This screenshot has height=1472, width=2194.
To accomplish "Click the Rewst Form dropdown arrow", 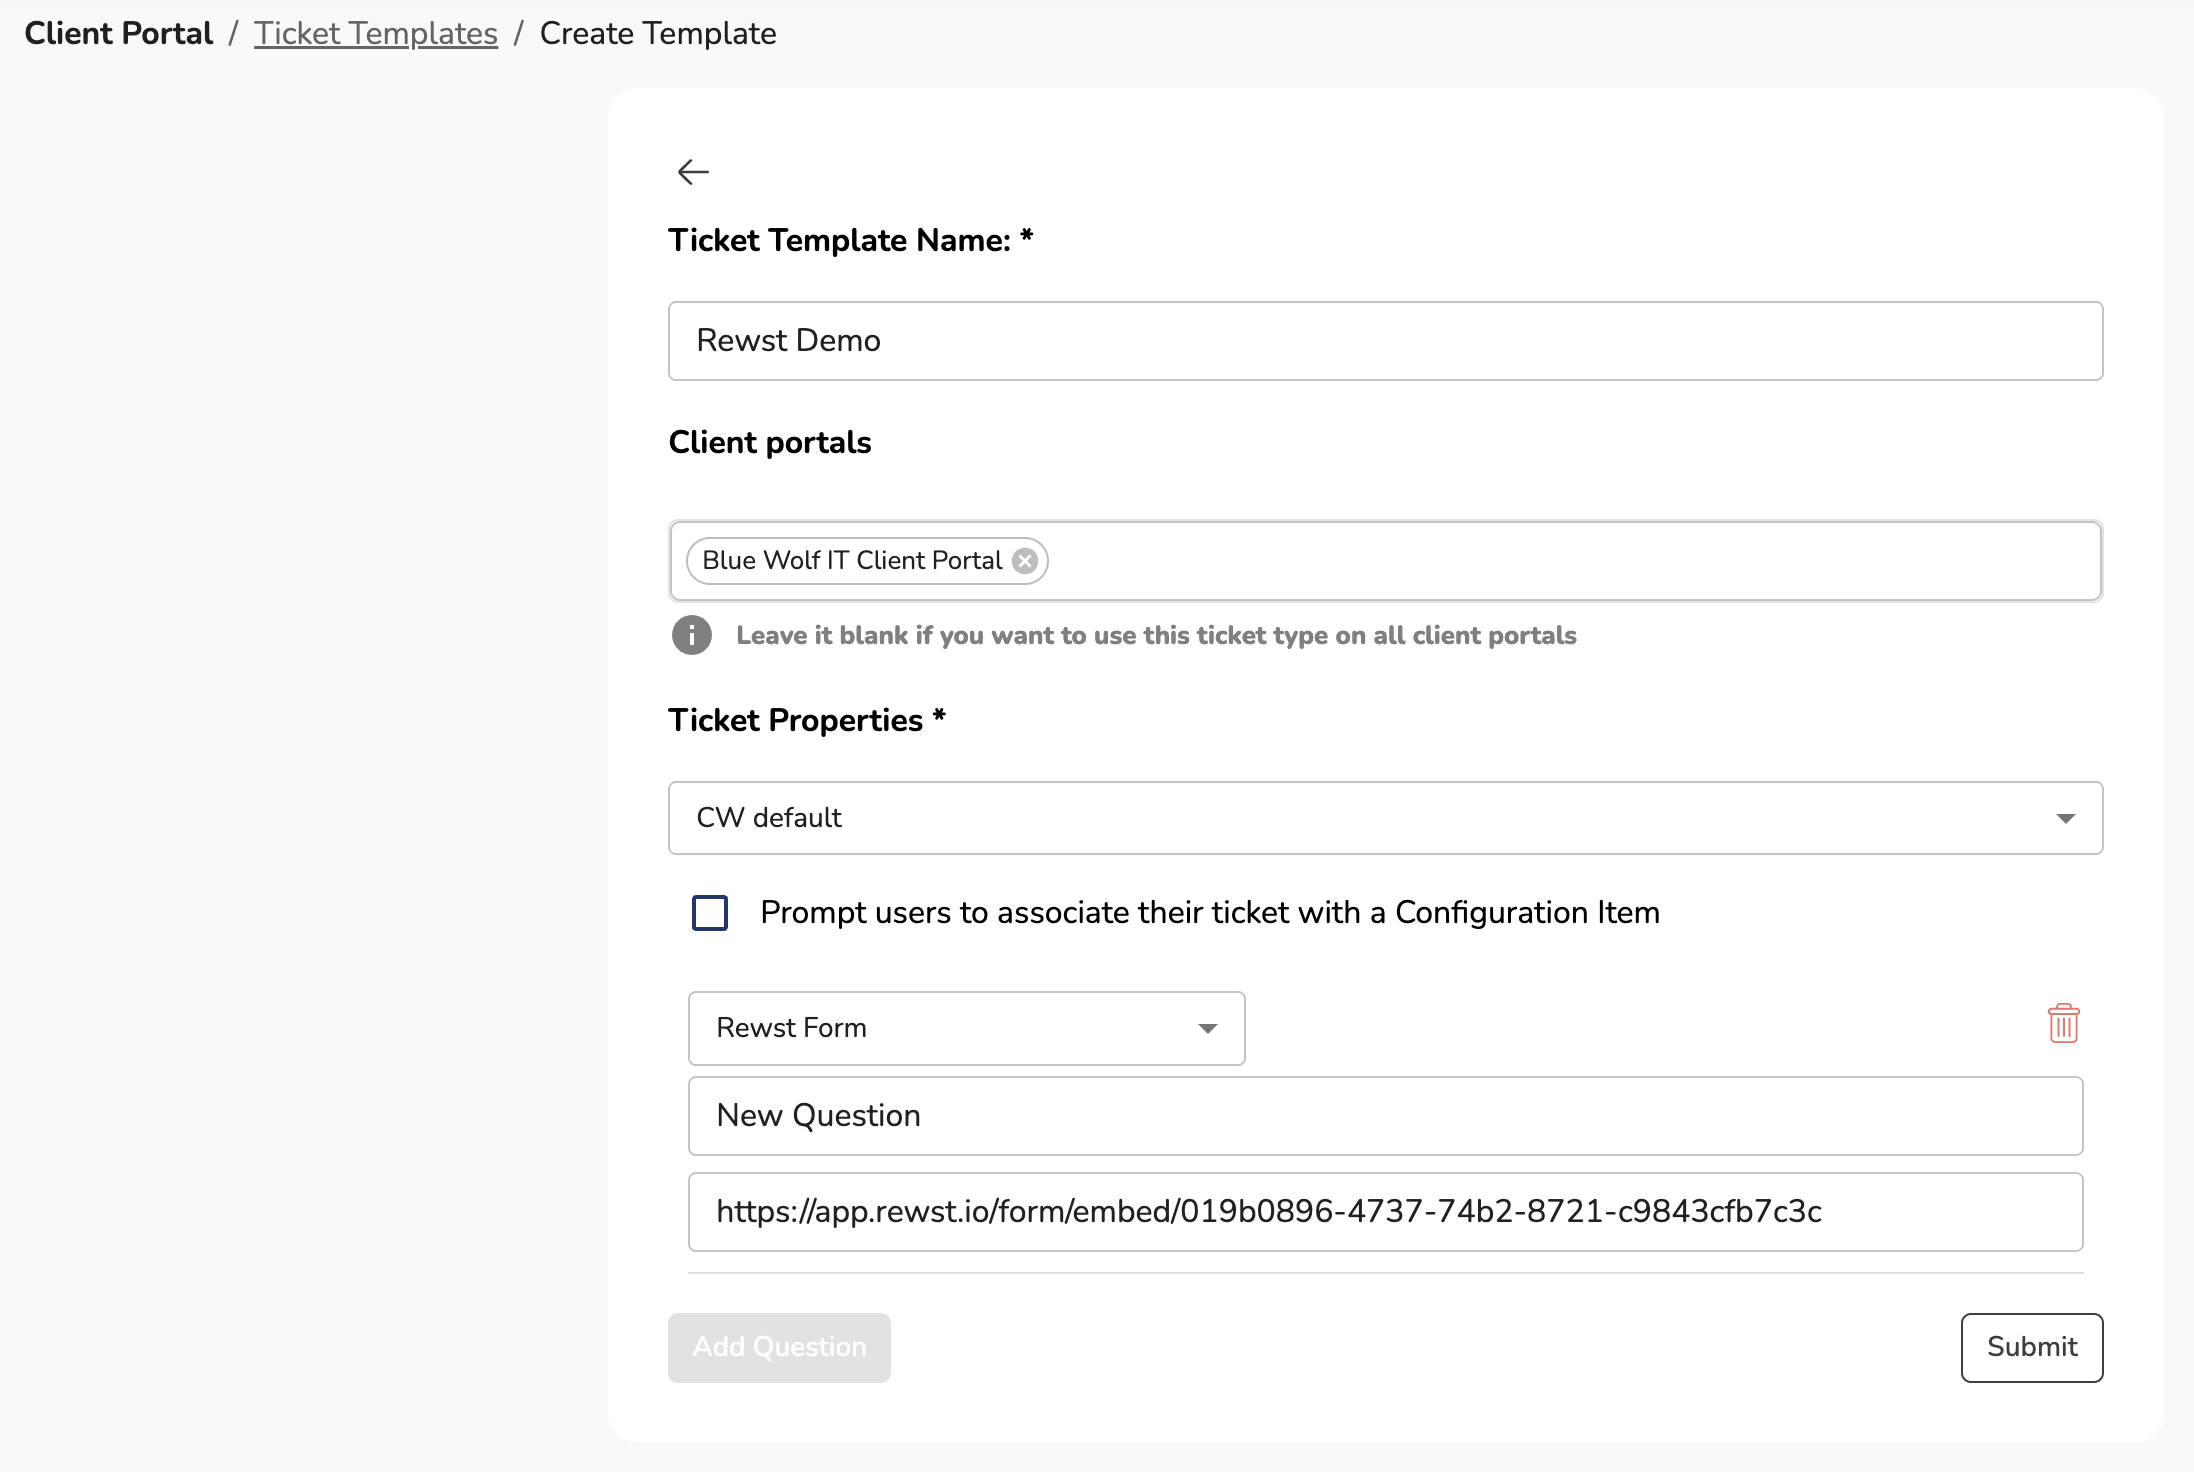I will [1207, 1029].
